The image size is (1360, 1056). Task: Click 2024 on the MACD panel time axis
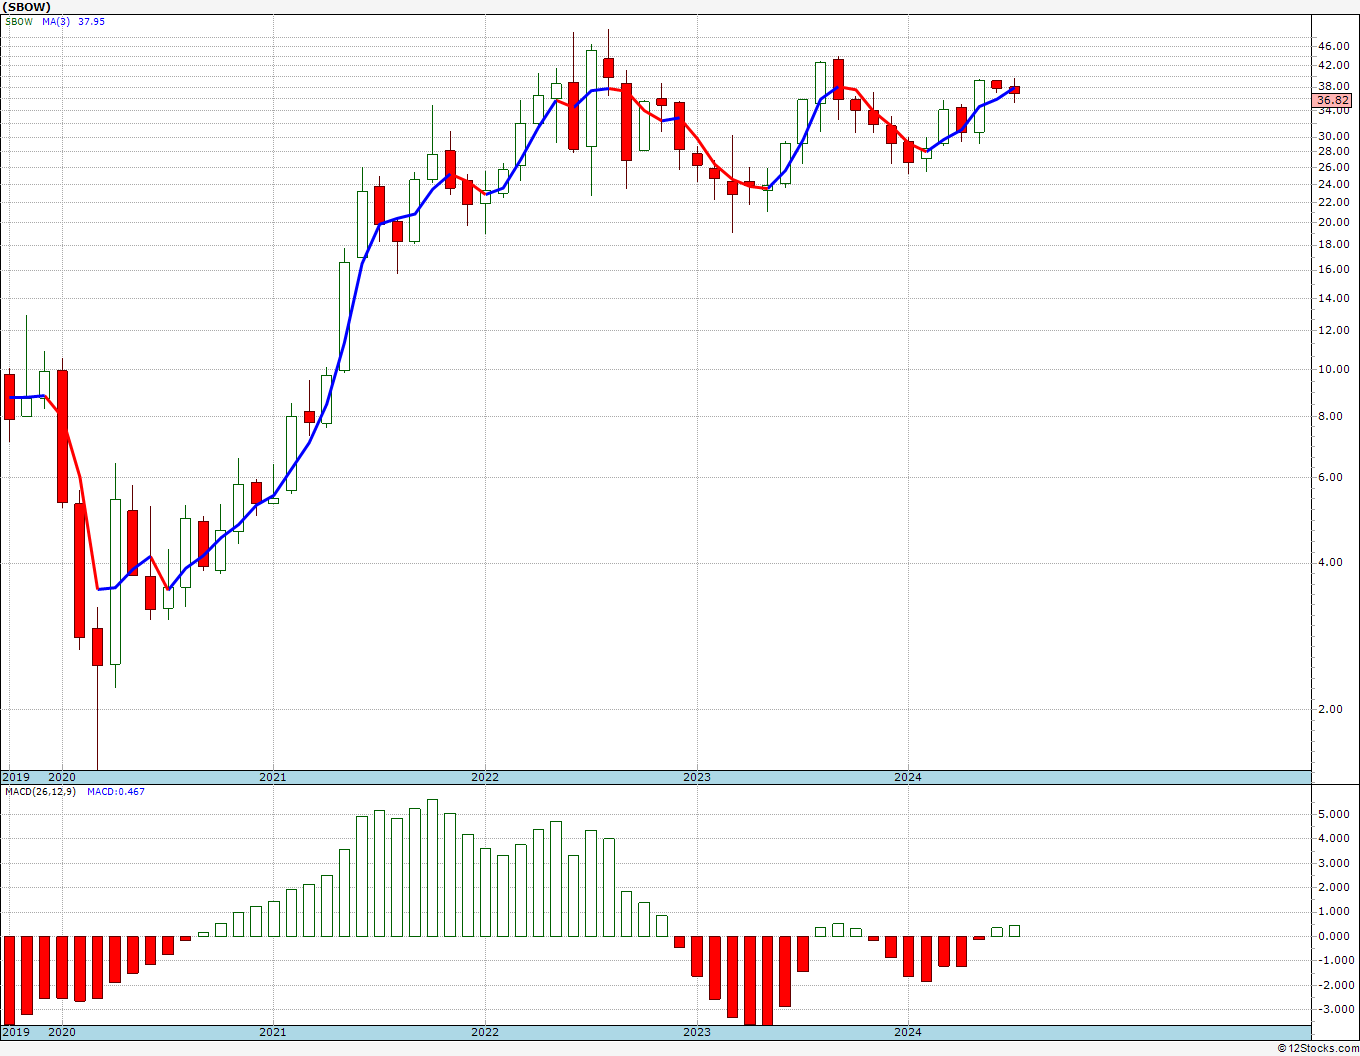click(x=908, y=1032)
